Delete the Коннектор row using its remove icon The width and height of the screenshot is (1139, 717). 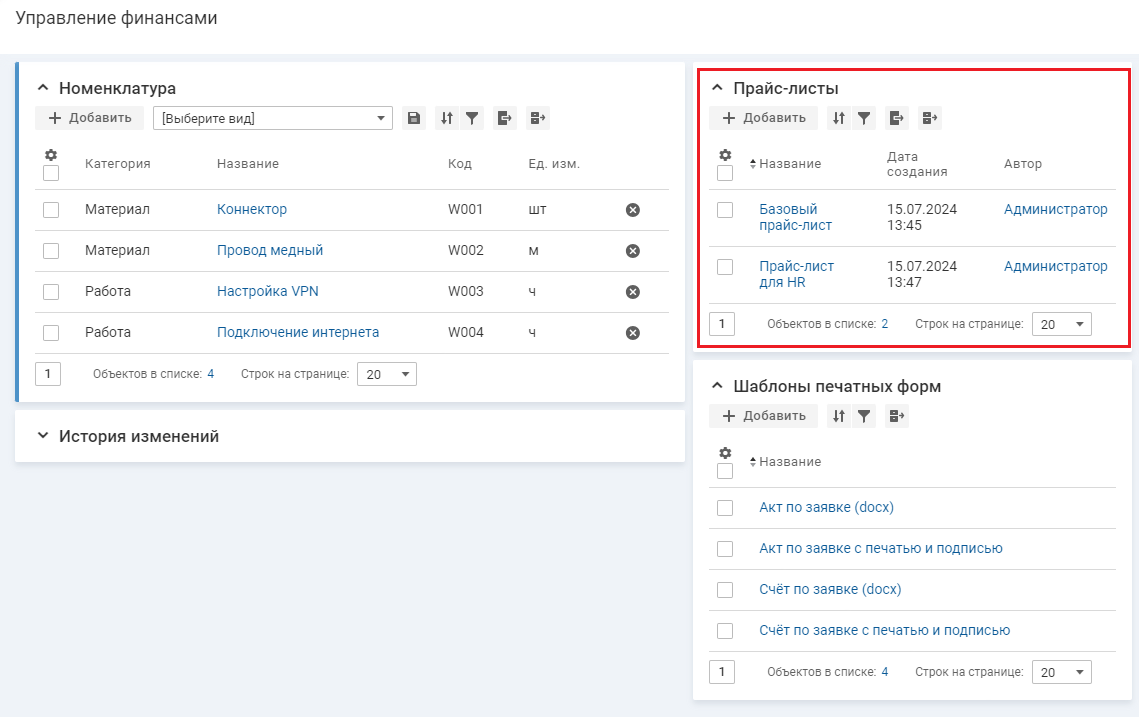(632, 210)
